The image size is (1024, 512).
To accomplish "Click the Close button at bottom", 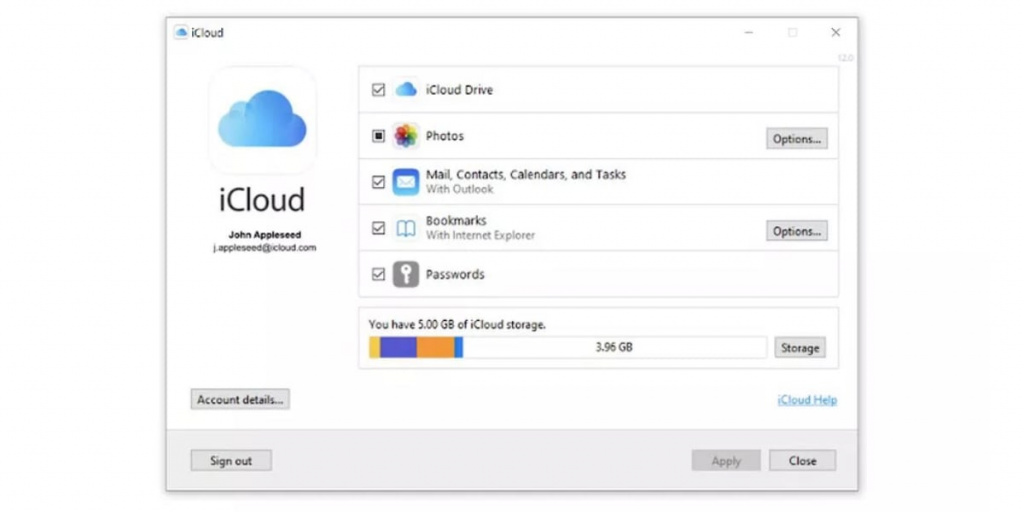I will (x=802, y=461).
